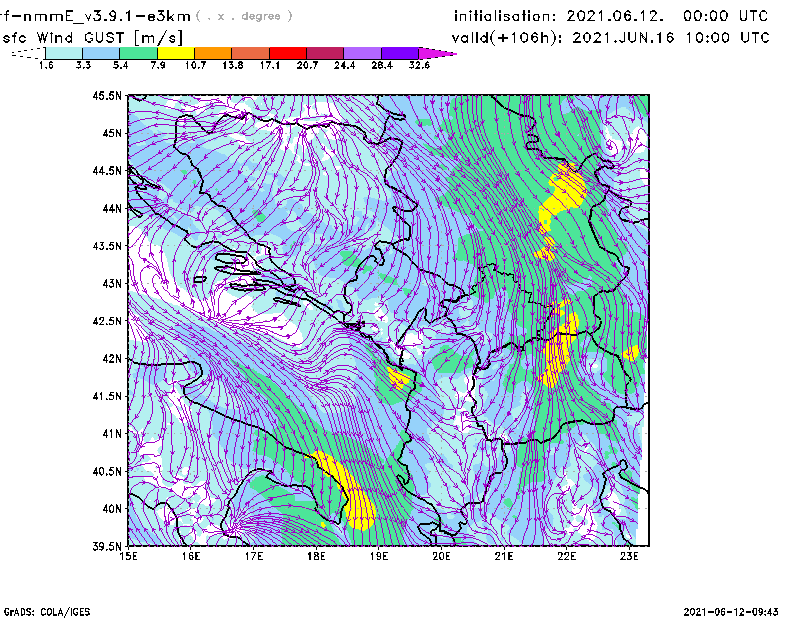Screen dimensions: 800x618
Task: Click the light blue legend swatch
Action: [x=101, y=53]
